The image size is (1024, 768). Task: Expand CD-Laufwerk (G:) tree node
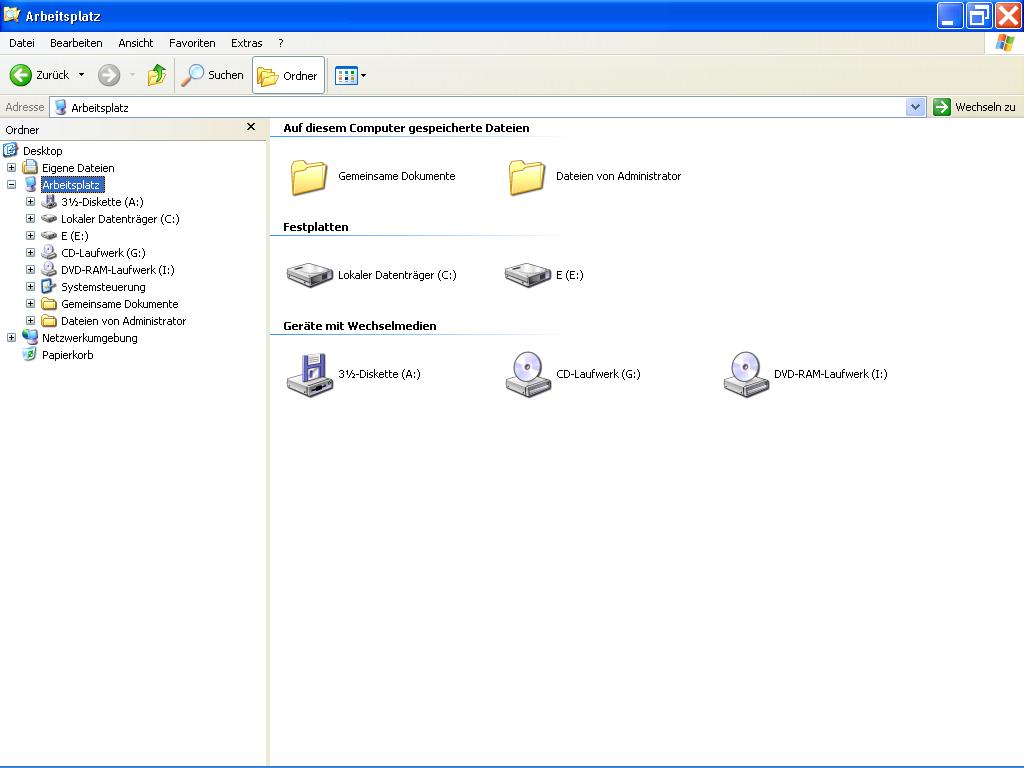pos(30,253)
